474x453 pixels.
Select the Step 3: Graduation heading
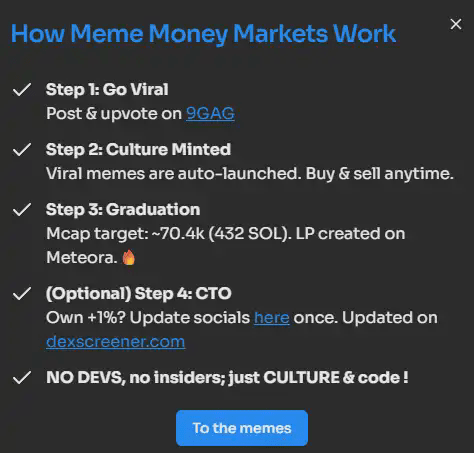pos(123,209)
